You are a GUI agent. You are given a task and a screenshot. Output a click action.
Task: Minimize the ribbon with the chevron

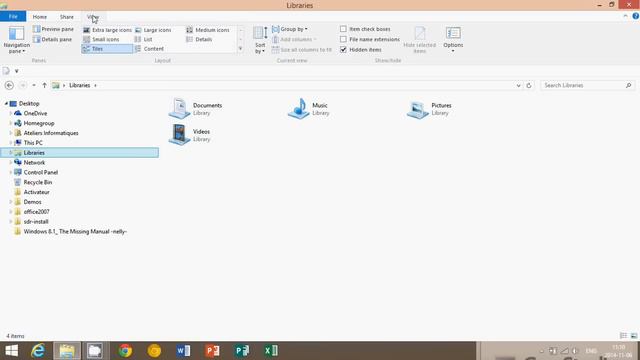(x=625, y=16)
